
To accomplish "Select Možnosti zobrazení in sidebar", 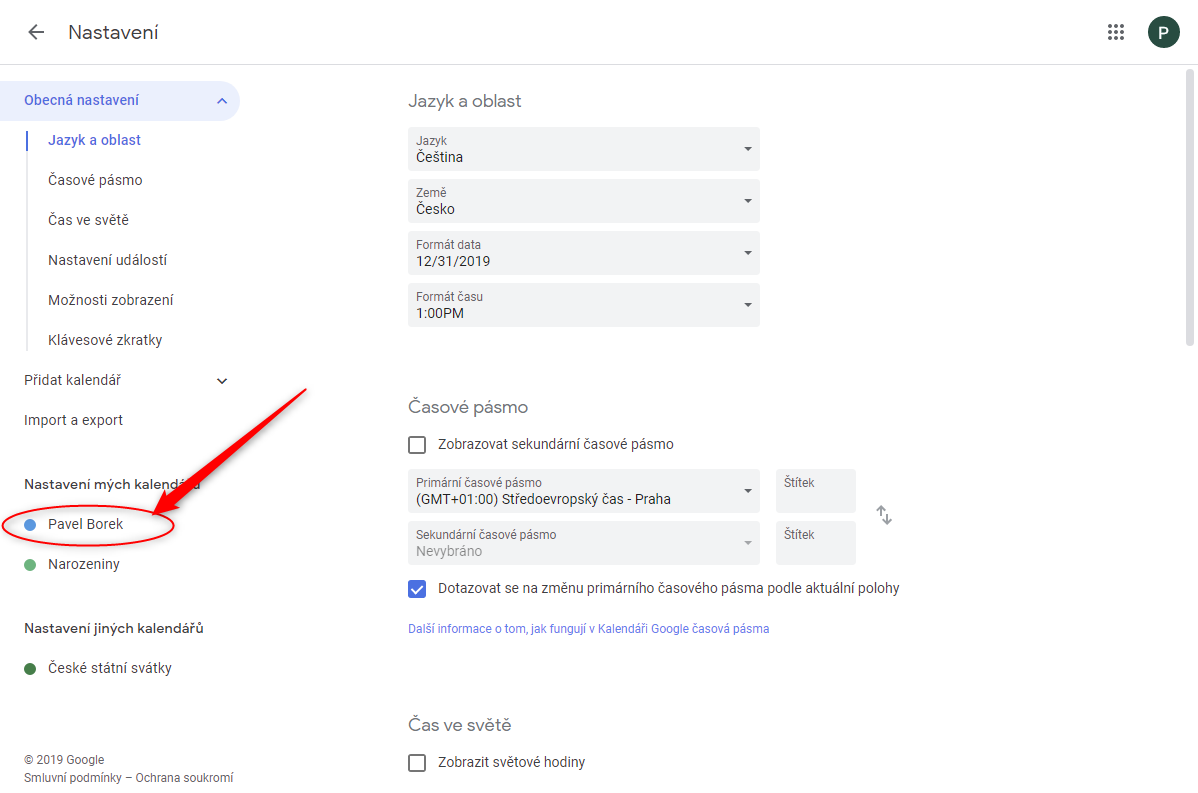I will pos(111,300).
